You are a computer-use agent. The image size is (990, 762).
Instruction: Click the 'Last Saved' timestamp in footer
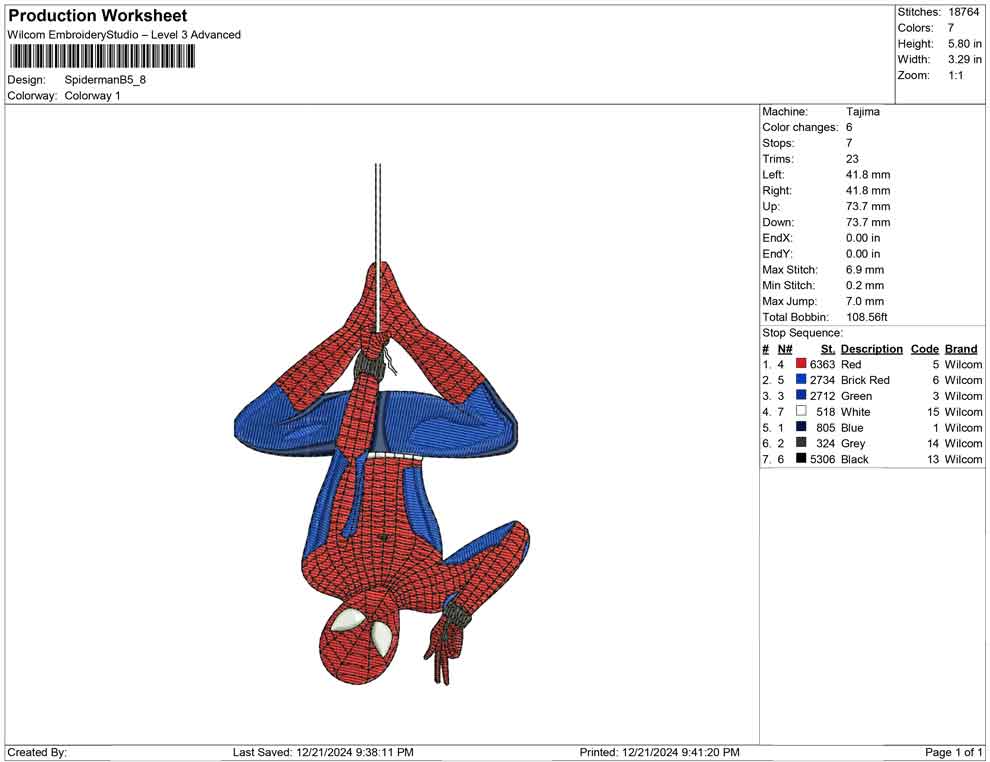(323, 753)
